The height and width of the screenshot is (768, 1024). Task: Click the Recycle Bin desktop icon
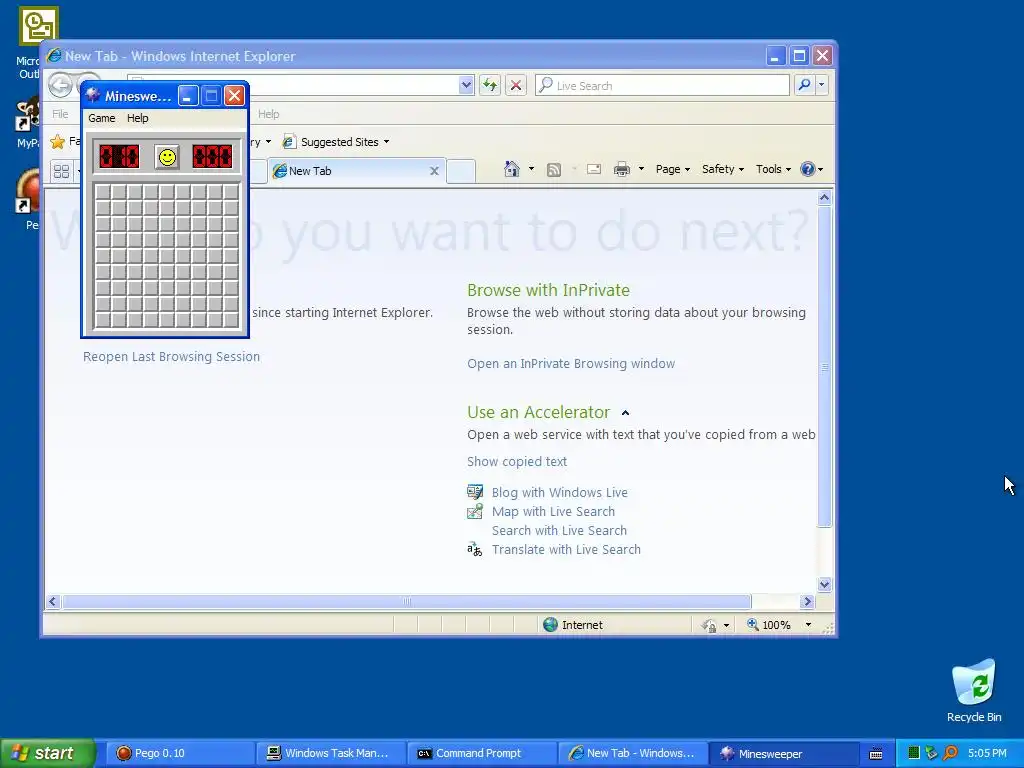click(x=974, y=692)
